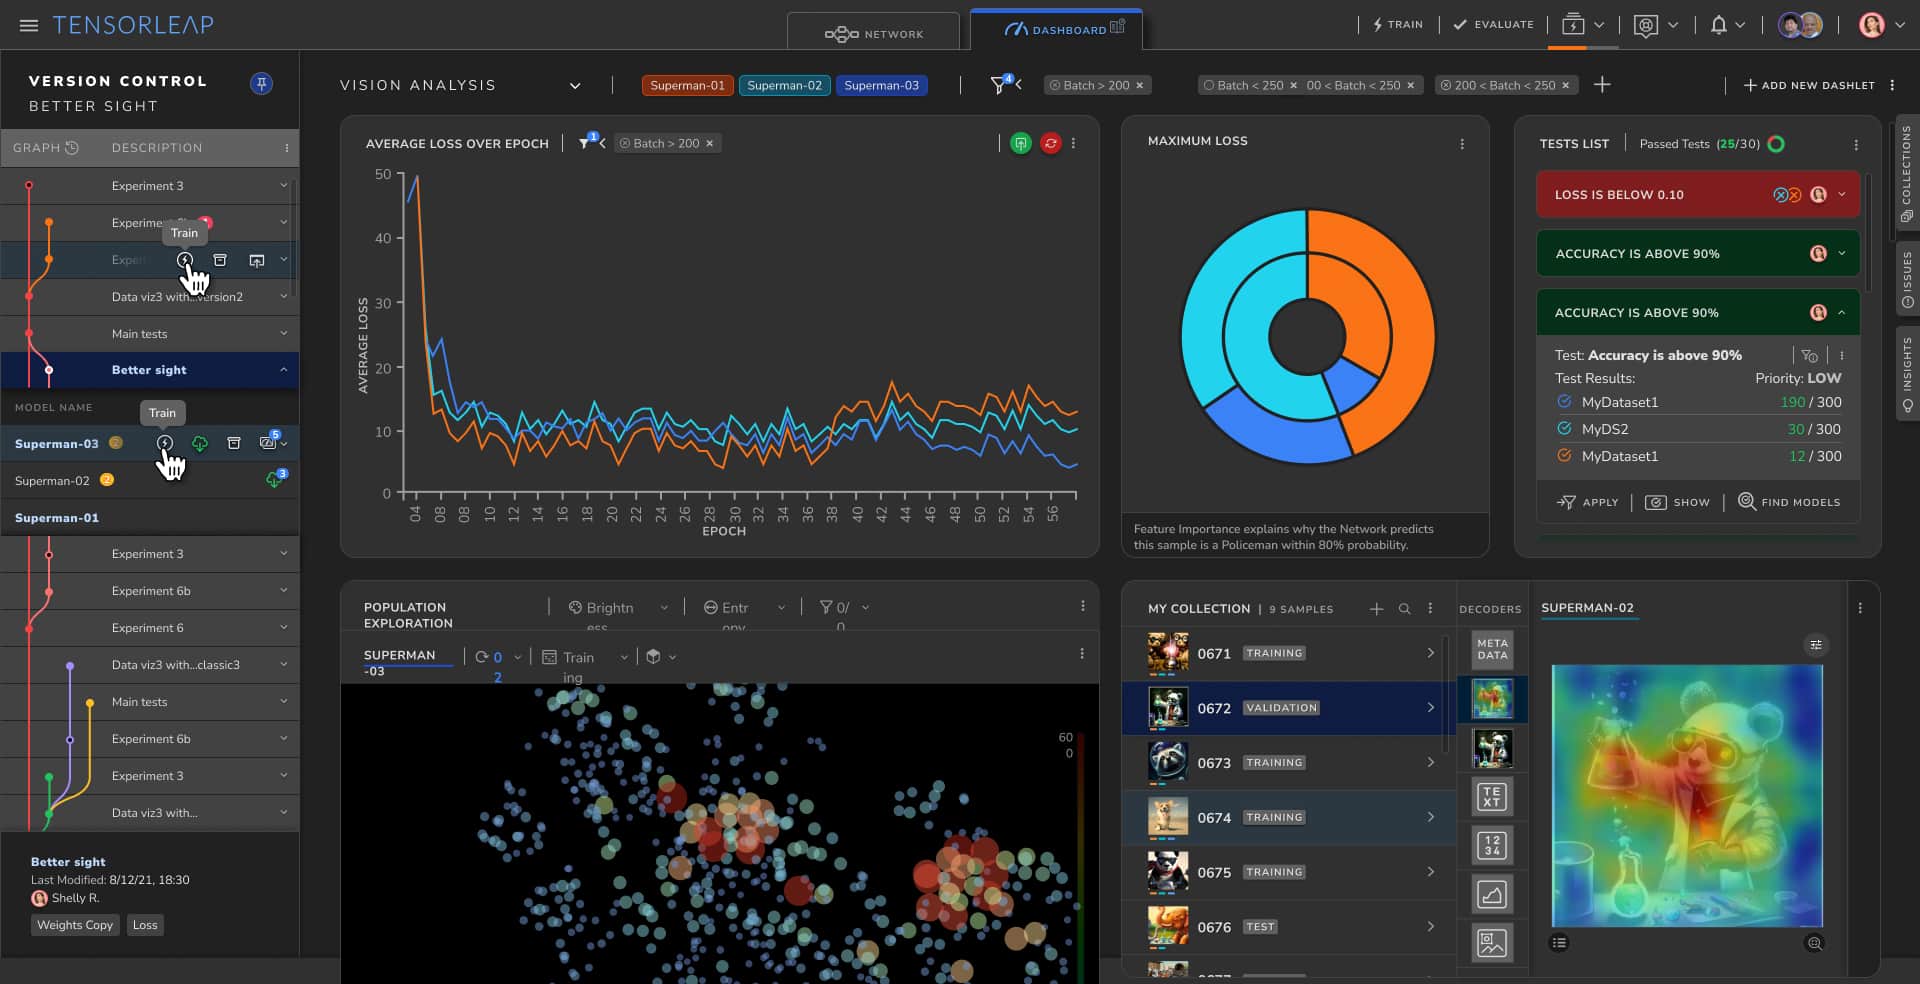Select sample 0672 Validation in My Collection
This screenshot has height=984, width=1920.
(x=1288, y=708)
